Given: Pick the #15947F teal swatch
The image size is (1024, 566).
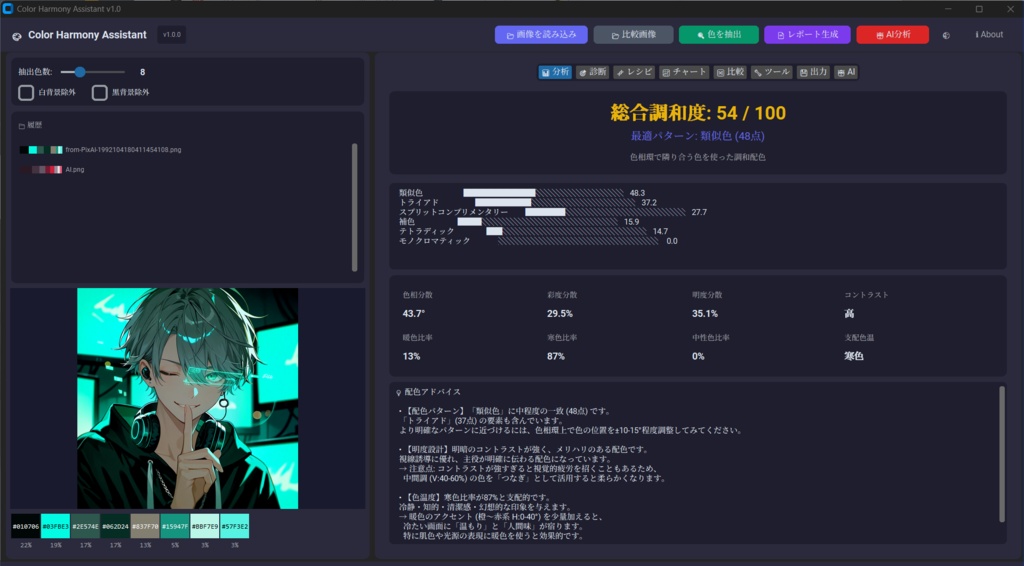Looking at the screenshot, I should (175, 526).
